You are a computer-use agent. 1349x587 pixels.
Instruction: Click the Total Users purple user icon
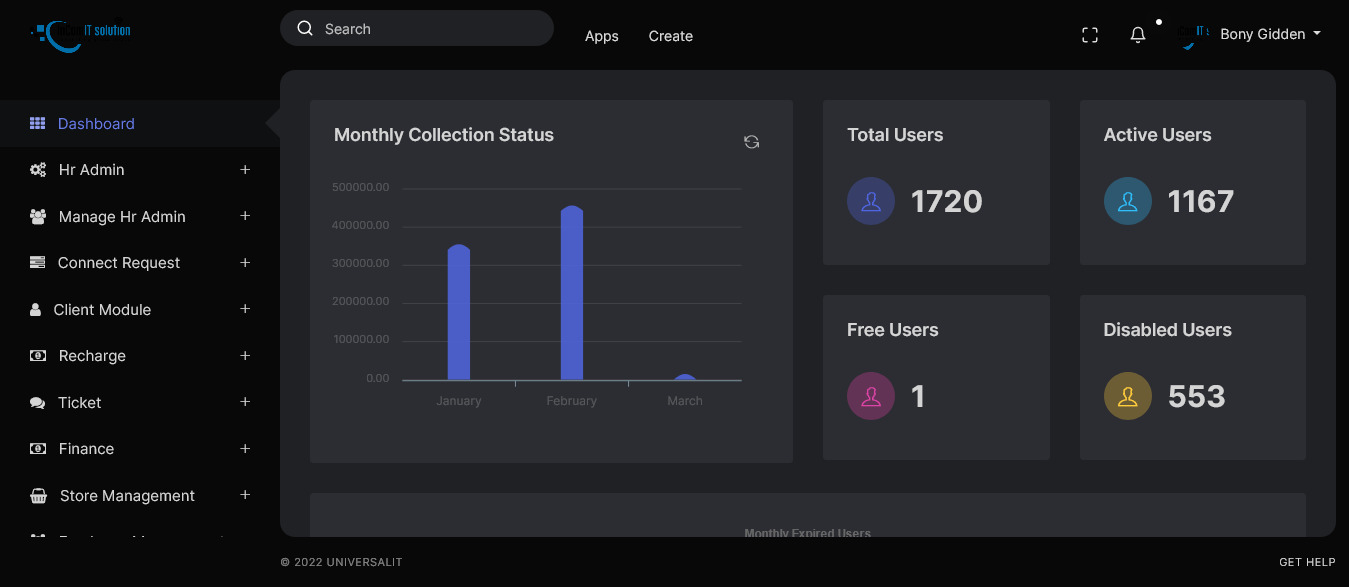[x=870, y=201]
